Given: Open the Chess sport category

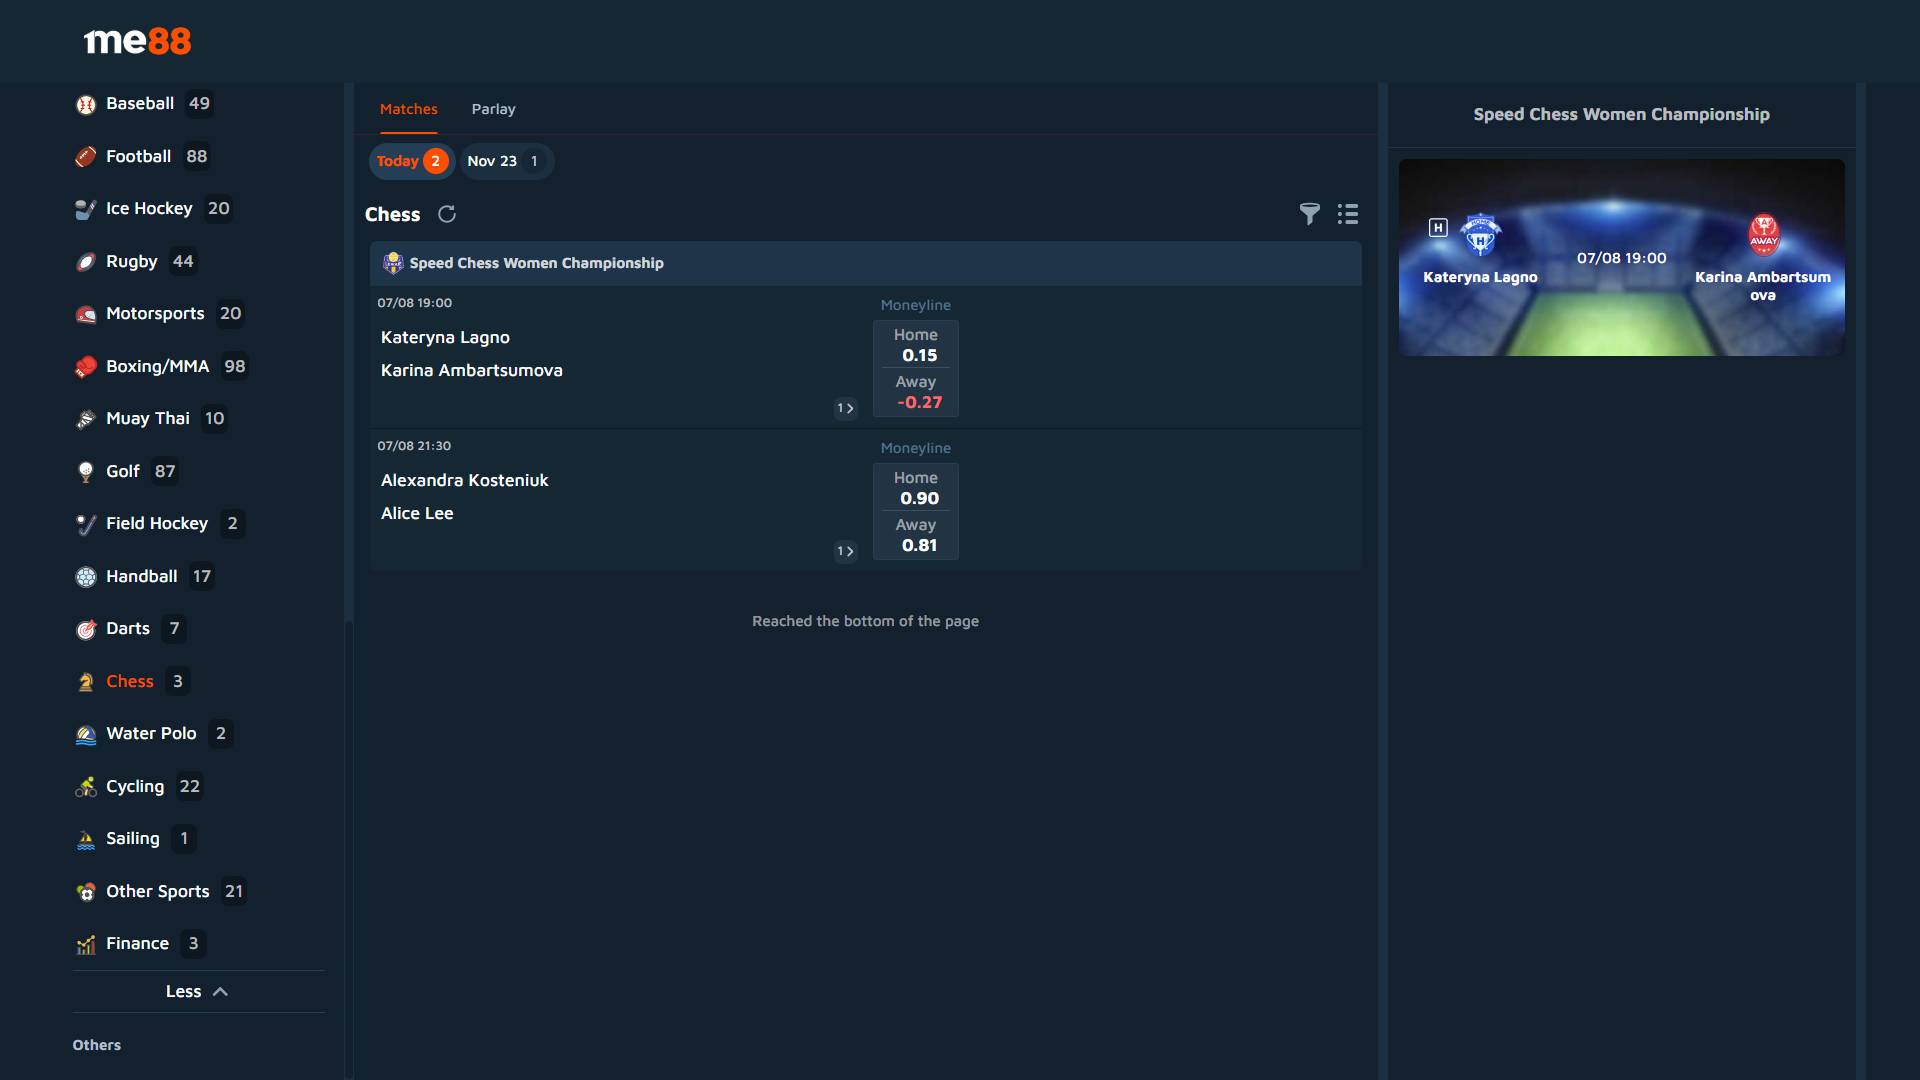Looking at the screenshot, I should tap(132, 682).
